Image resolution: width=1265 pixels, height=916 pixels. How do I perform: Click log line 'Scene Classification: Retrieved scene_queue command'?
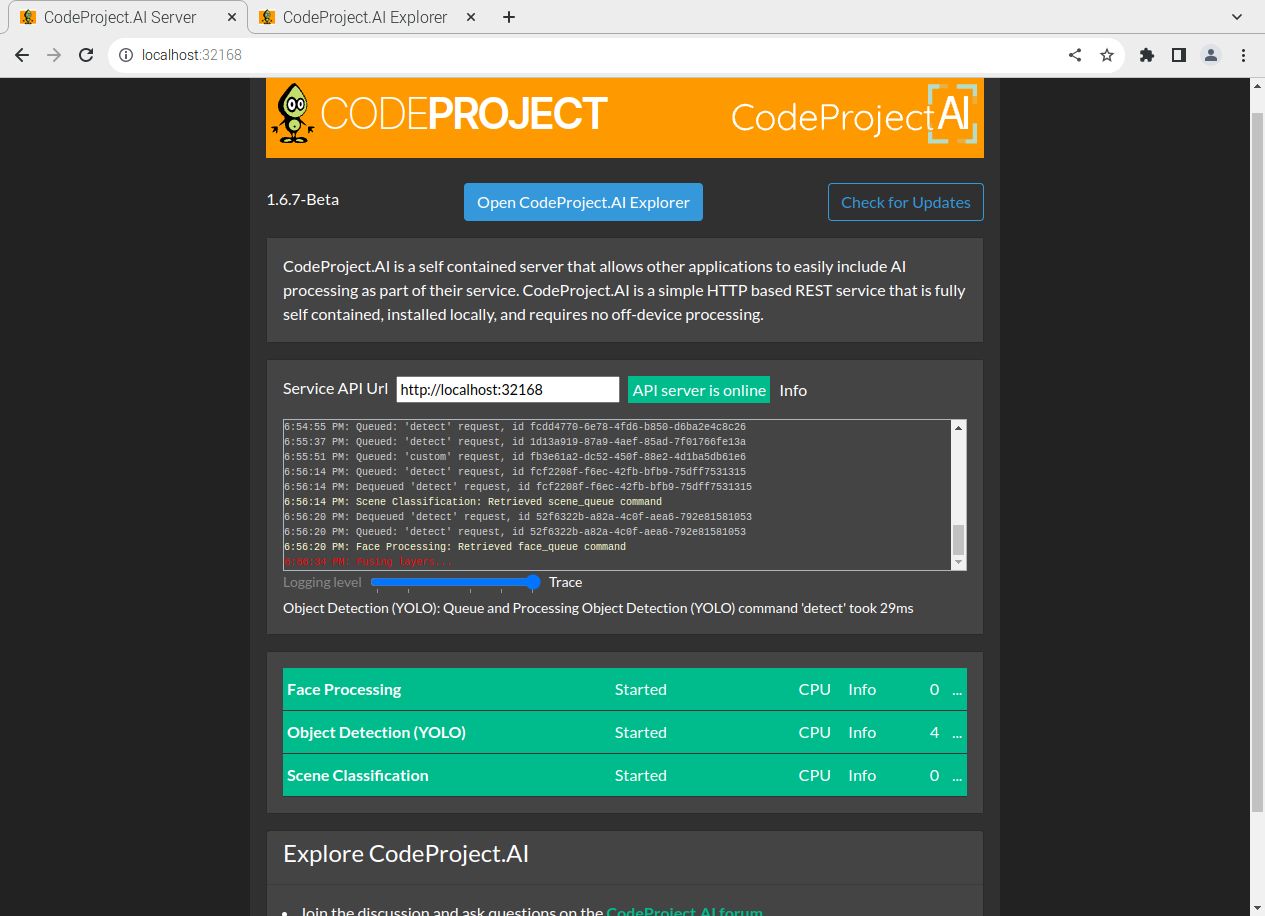[473, 502]
